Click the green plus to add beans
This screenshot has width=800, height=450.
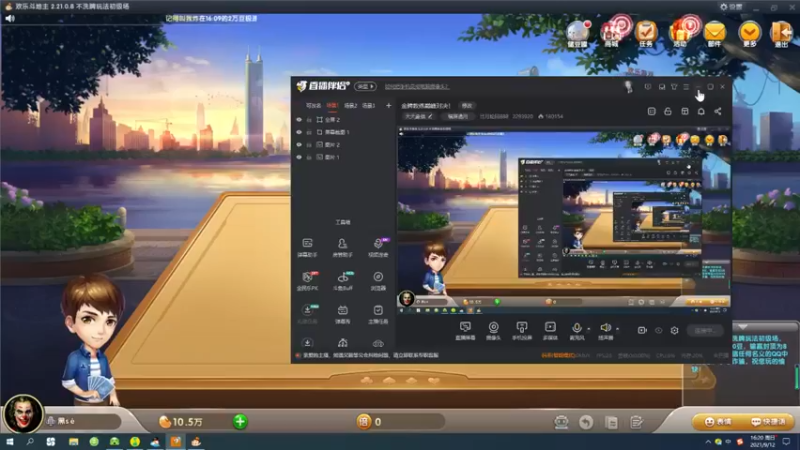[240, 422]
